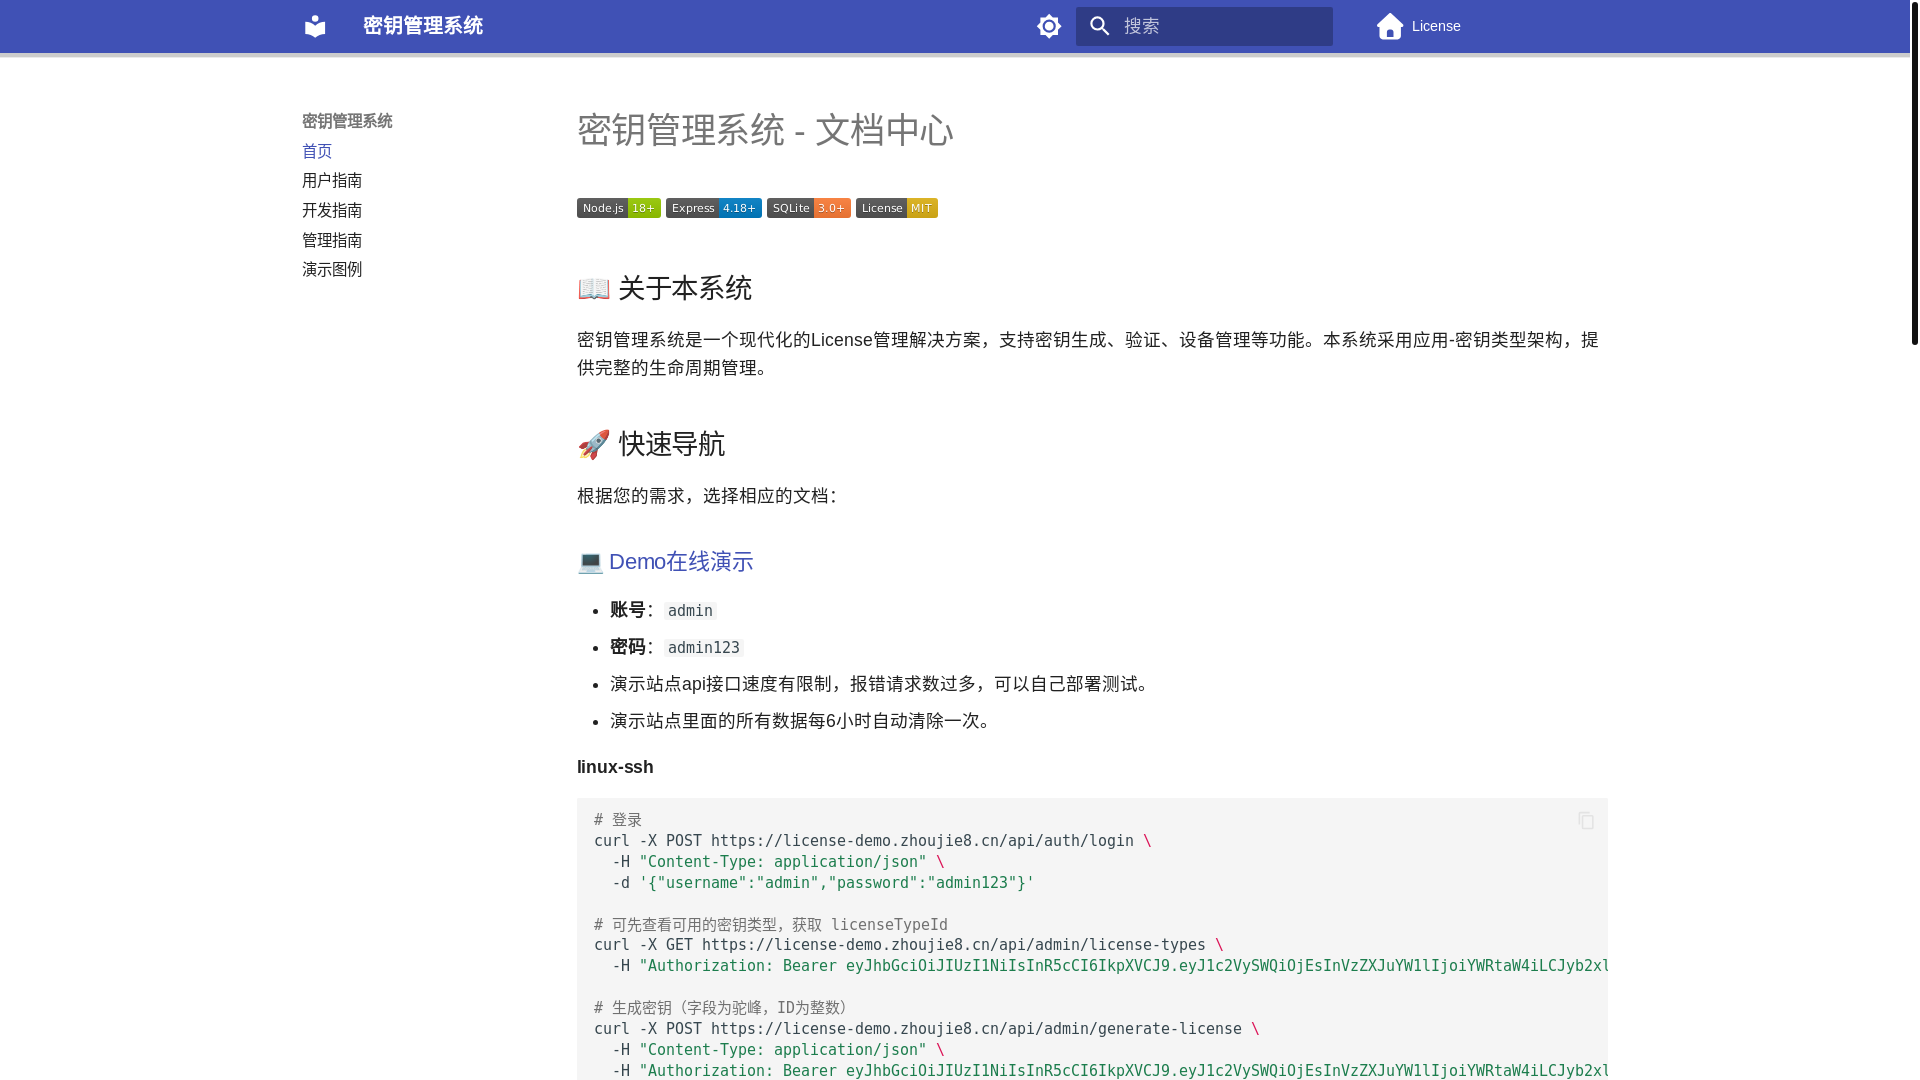Click the Node.js 18+ badge
This screenshot has height=1080, width=1920.
tap(619, 208)
